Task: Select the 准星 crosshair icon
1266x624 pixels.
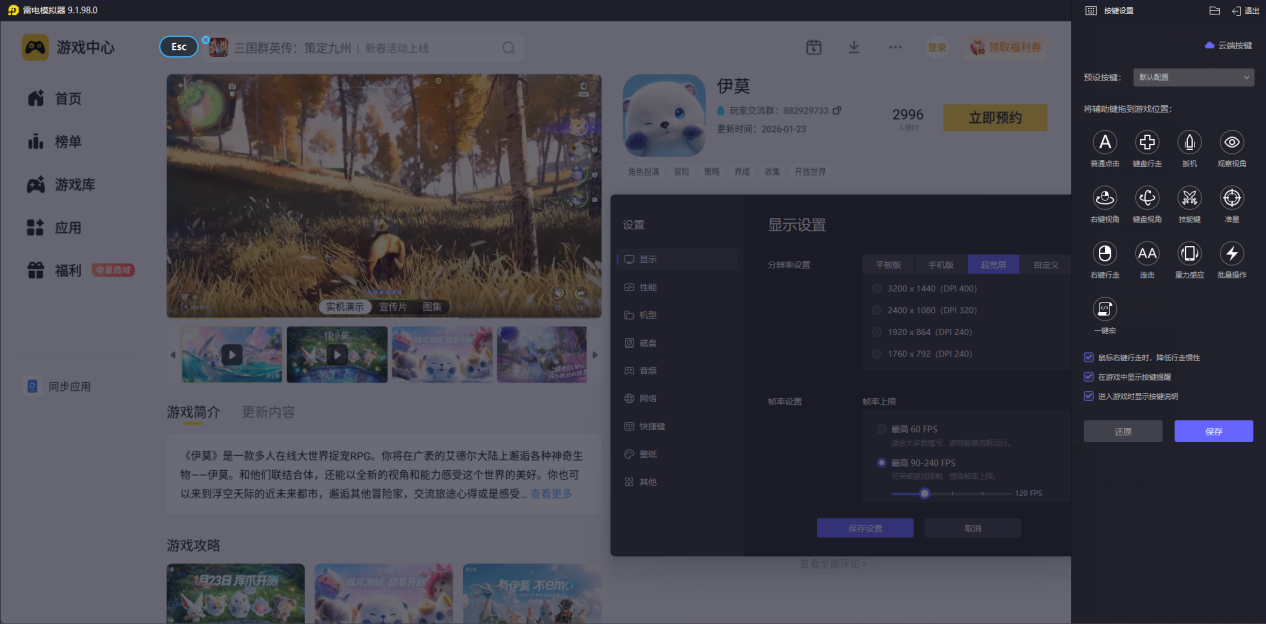Action: pyautogui.click(x=1232, y=197)
